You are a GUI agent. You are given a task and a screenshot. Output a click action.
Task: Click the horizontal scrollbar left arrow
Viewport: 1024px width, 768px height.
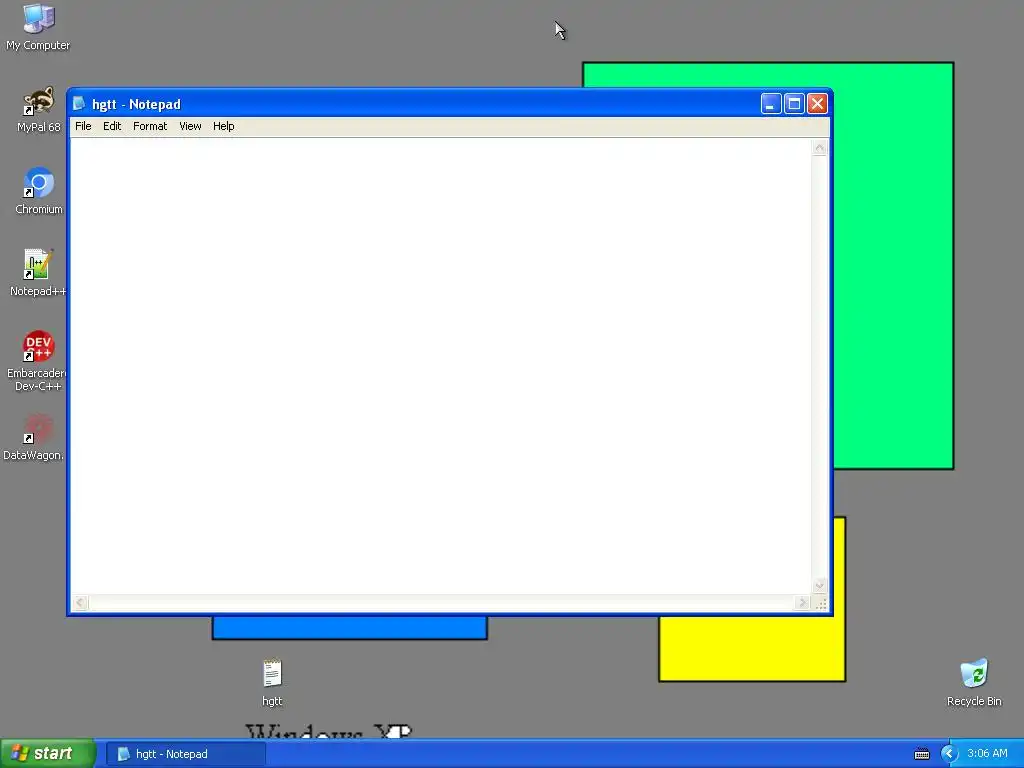pos(80,603)
